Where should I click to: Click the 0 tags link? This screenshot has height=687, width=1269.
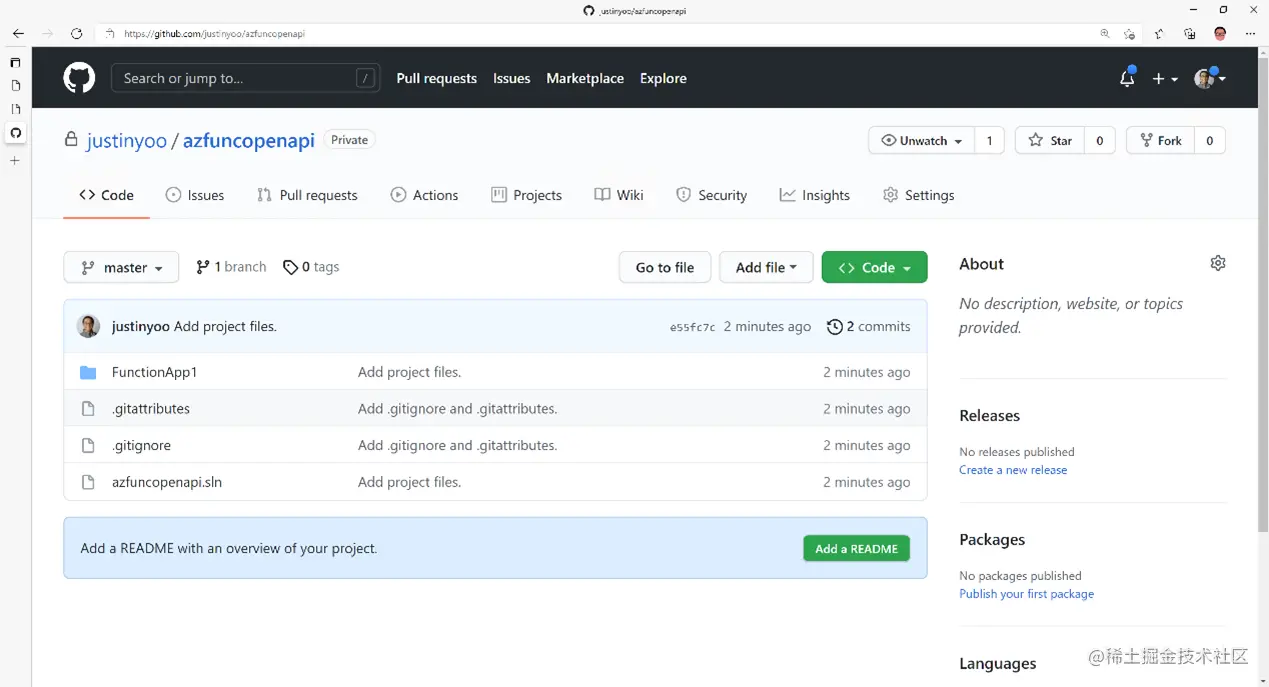[311, 267]
